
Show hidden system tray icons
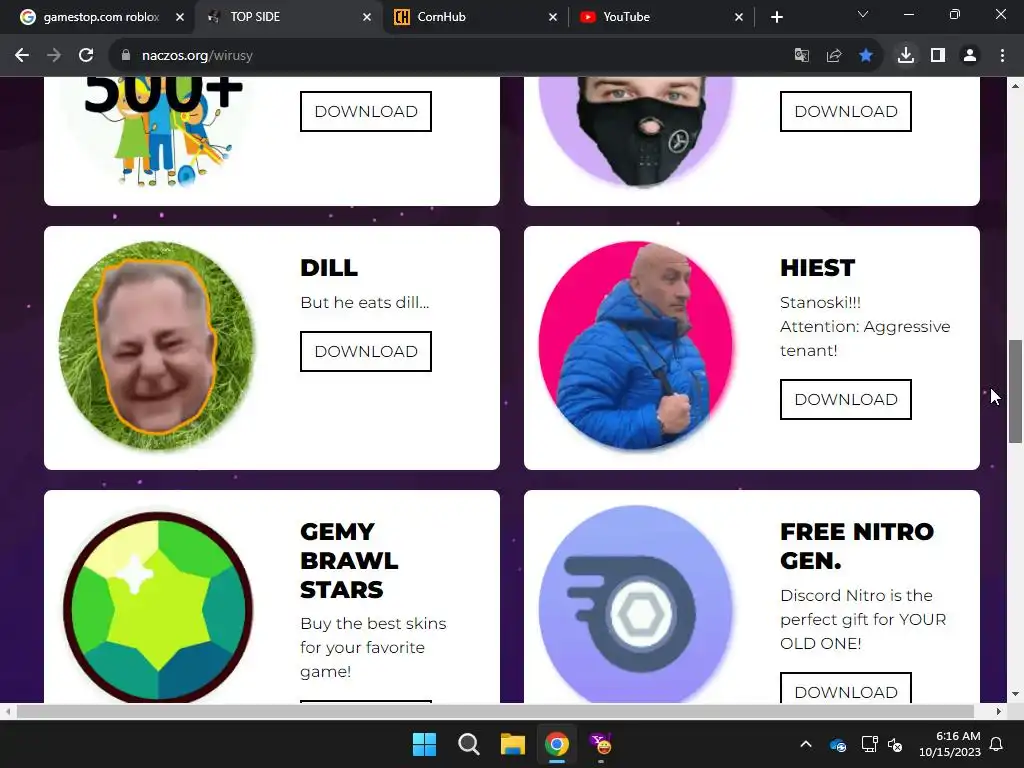coord(806,744)
